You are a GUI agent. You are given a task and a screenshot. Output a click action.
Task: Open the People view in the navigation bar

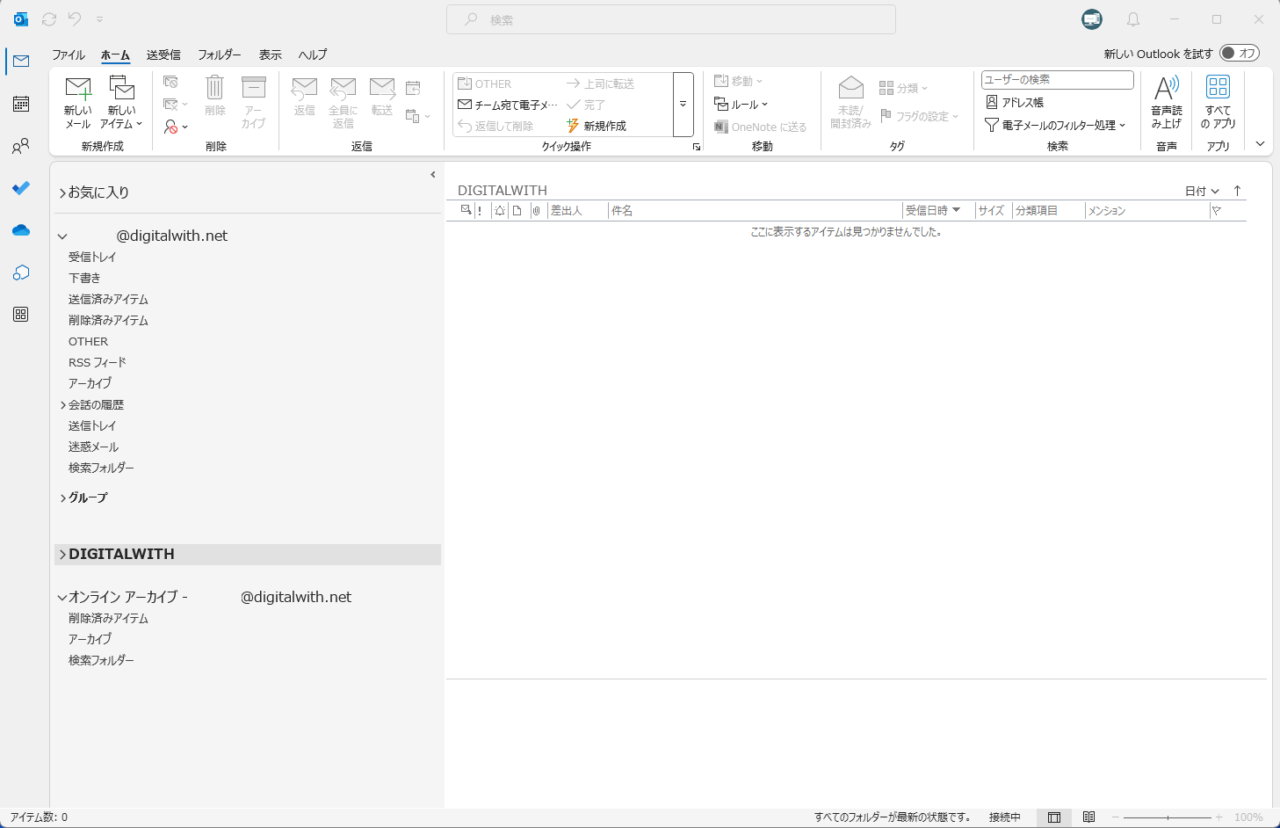(x=20, y=145)
